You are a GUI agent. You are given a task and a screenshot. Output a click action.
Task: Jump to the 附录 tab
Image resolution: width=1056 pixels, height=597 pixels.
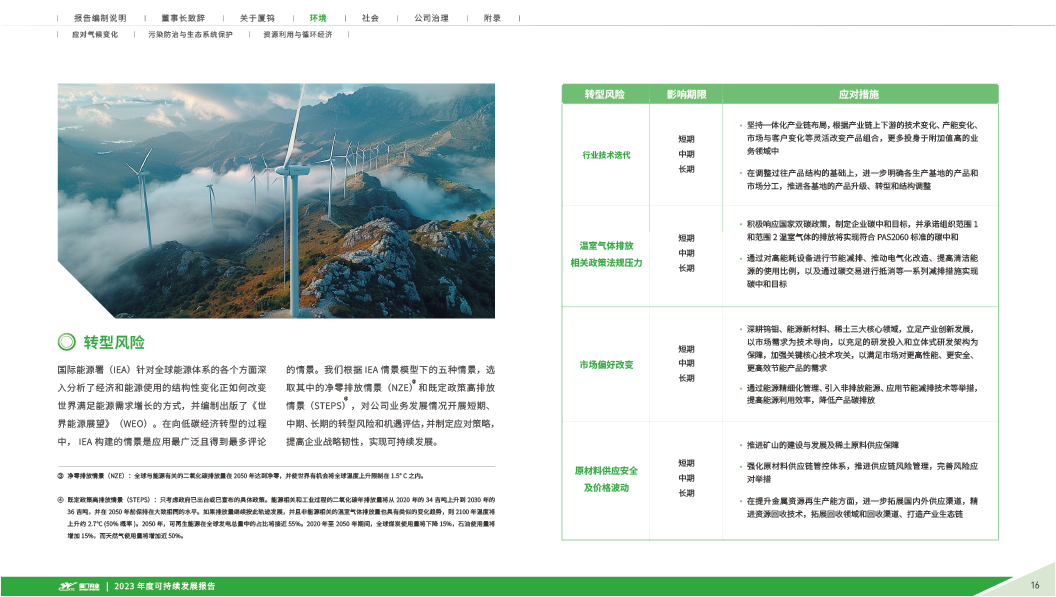tap(492, 18)
